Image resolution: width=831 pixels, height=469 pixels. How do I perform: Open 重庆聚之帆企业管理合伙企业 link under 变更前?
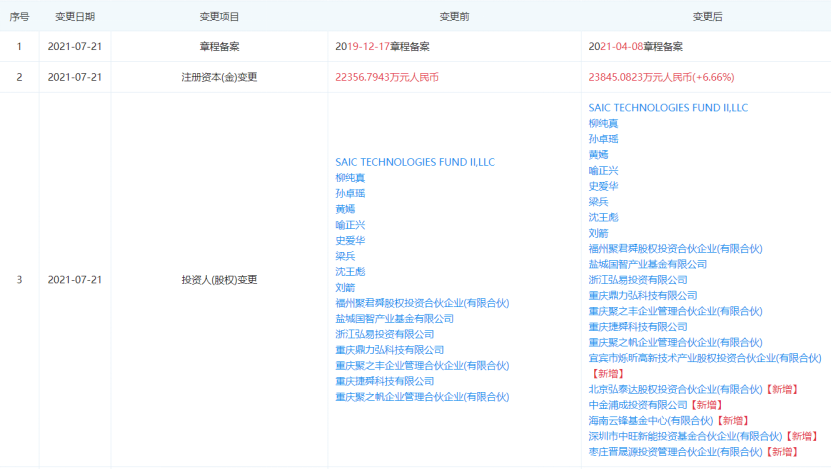tap(422, 397)
